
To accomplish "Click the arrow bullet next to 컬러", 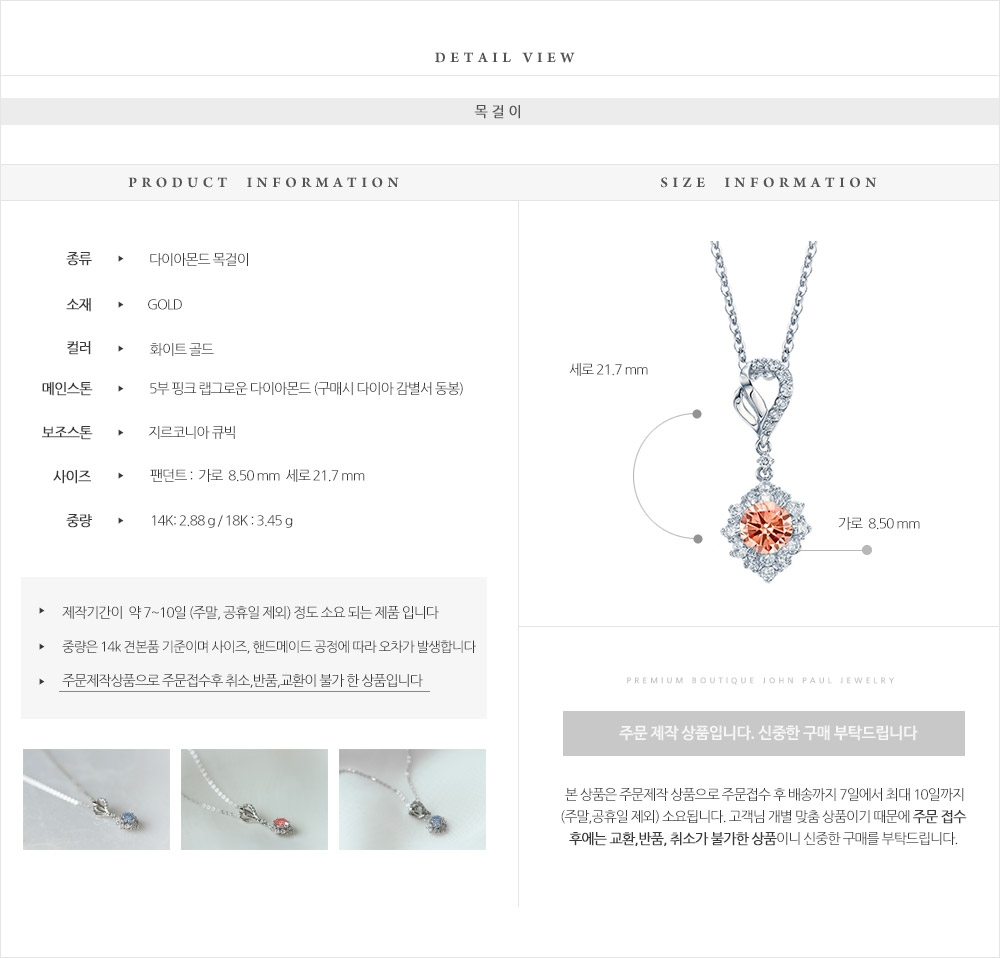I will (x=121, y=348).
